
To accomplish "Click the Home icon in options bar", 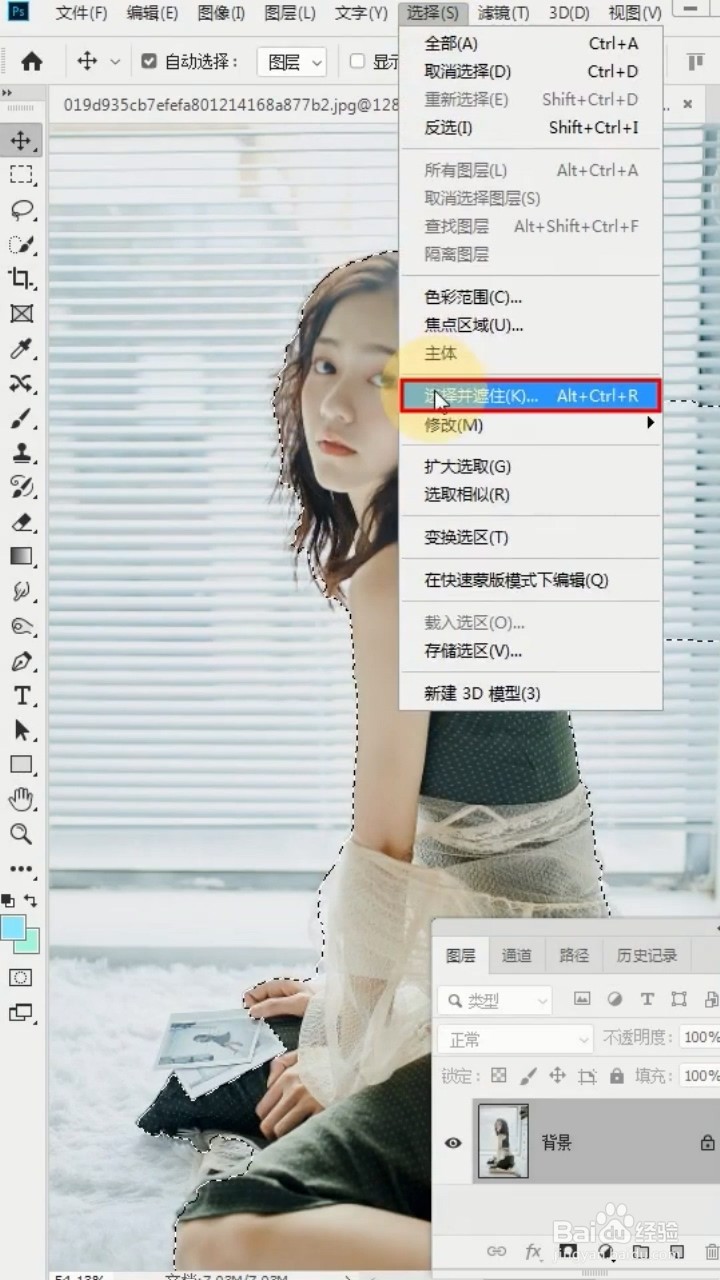I will coord(32,62).
